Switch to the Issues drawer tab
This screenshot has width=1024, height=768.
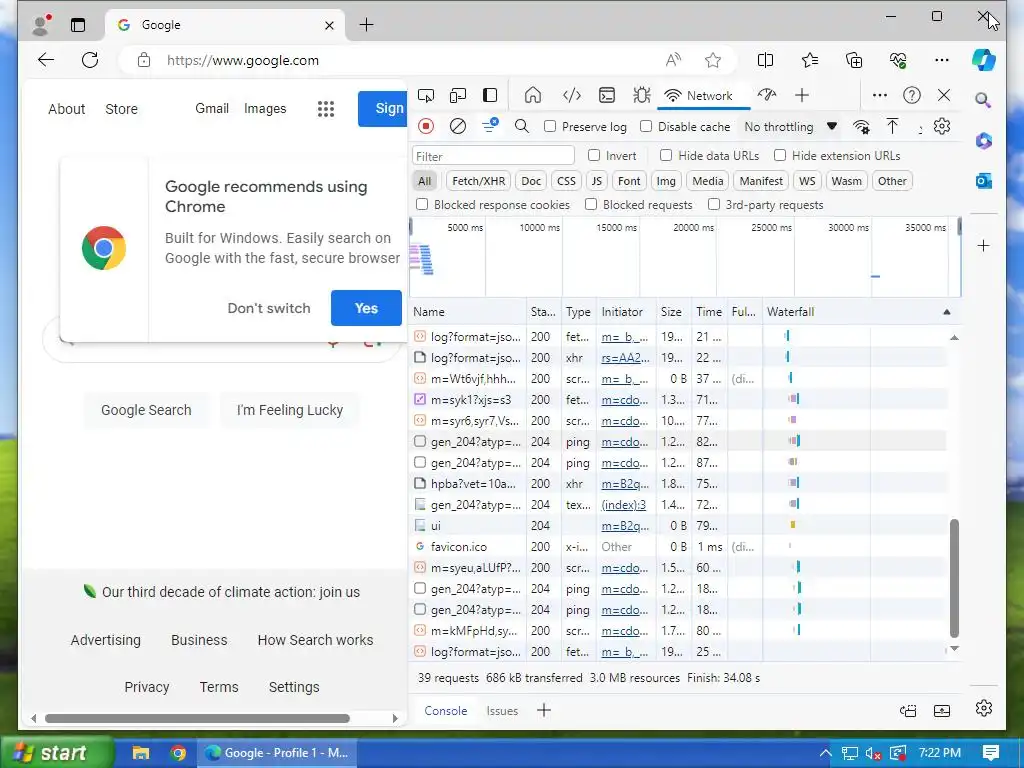pyautogui.click(x=502, y=711)
